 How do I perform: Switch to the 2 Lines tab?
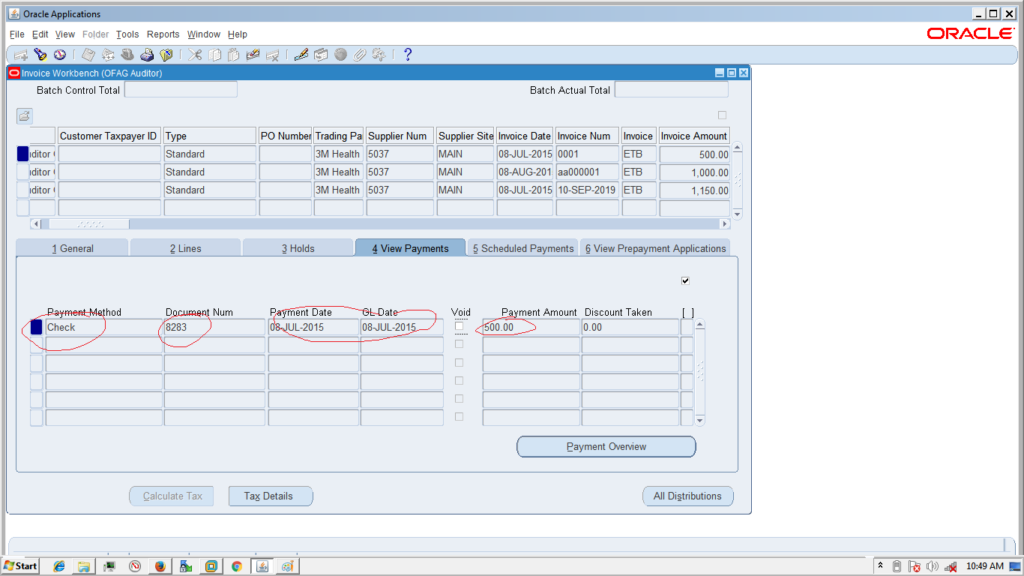click(x=185, y=248)
